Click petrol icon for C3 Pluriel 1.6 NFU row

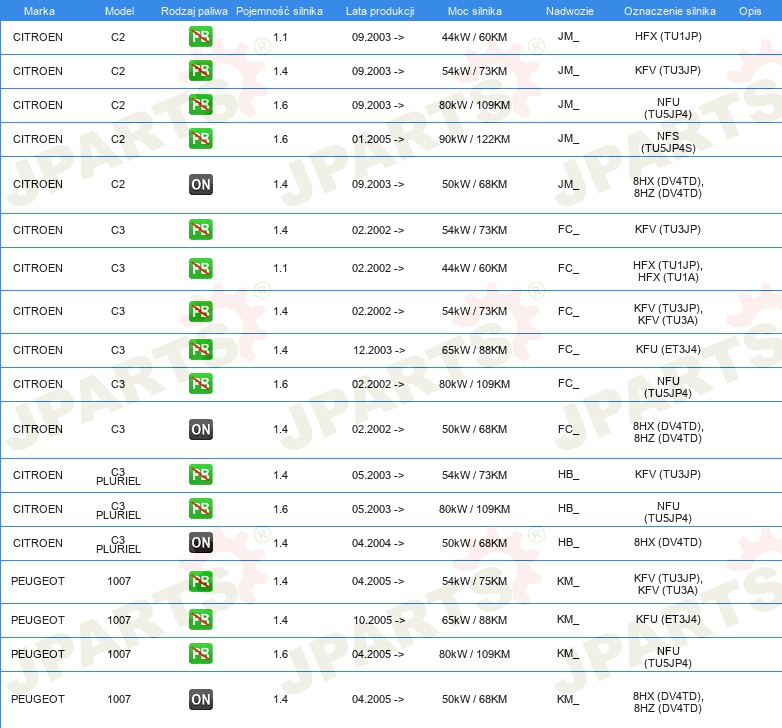[200, 509]
